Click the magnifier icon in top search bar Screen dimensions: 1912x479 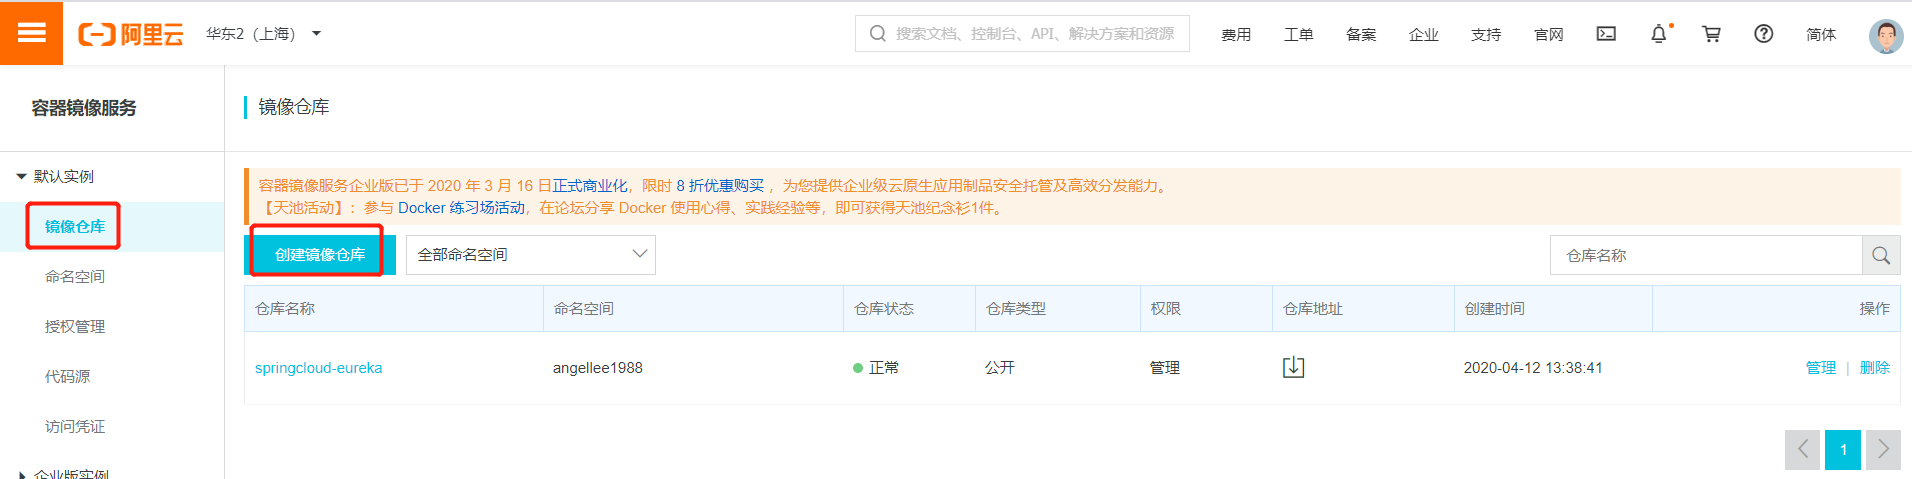[877, 34]
